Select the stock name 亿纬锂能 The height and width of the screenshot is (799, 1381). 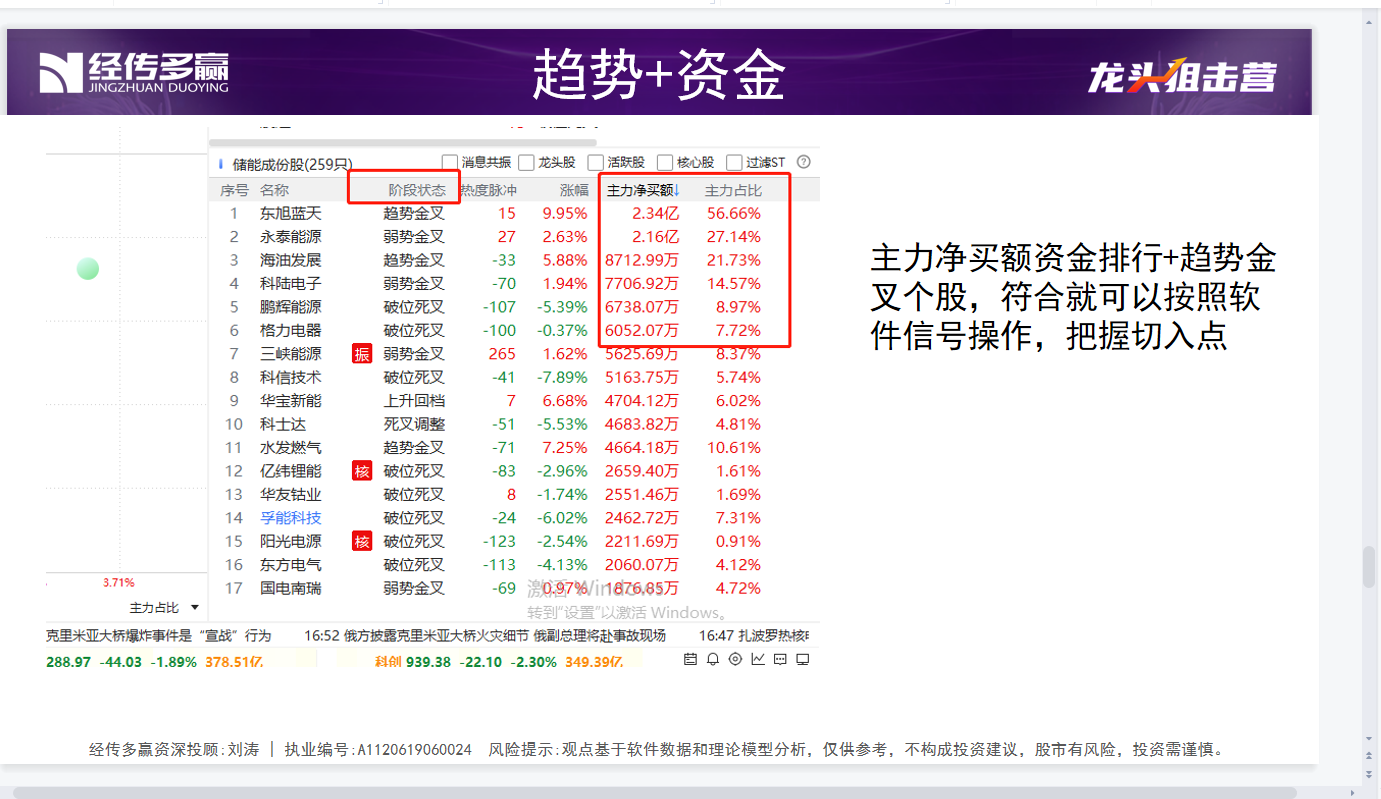[x=290, y=471]
